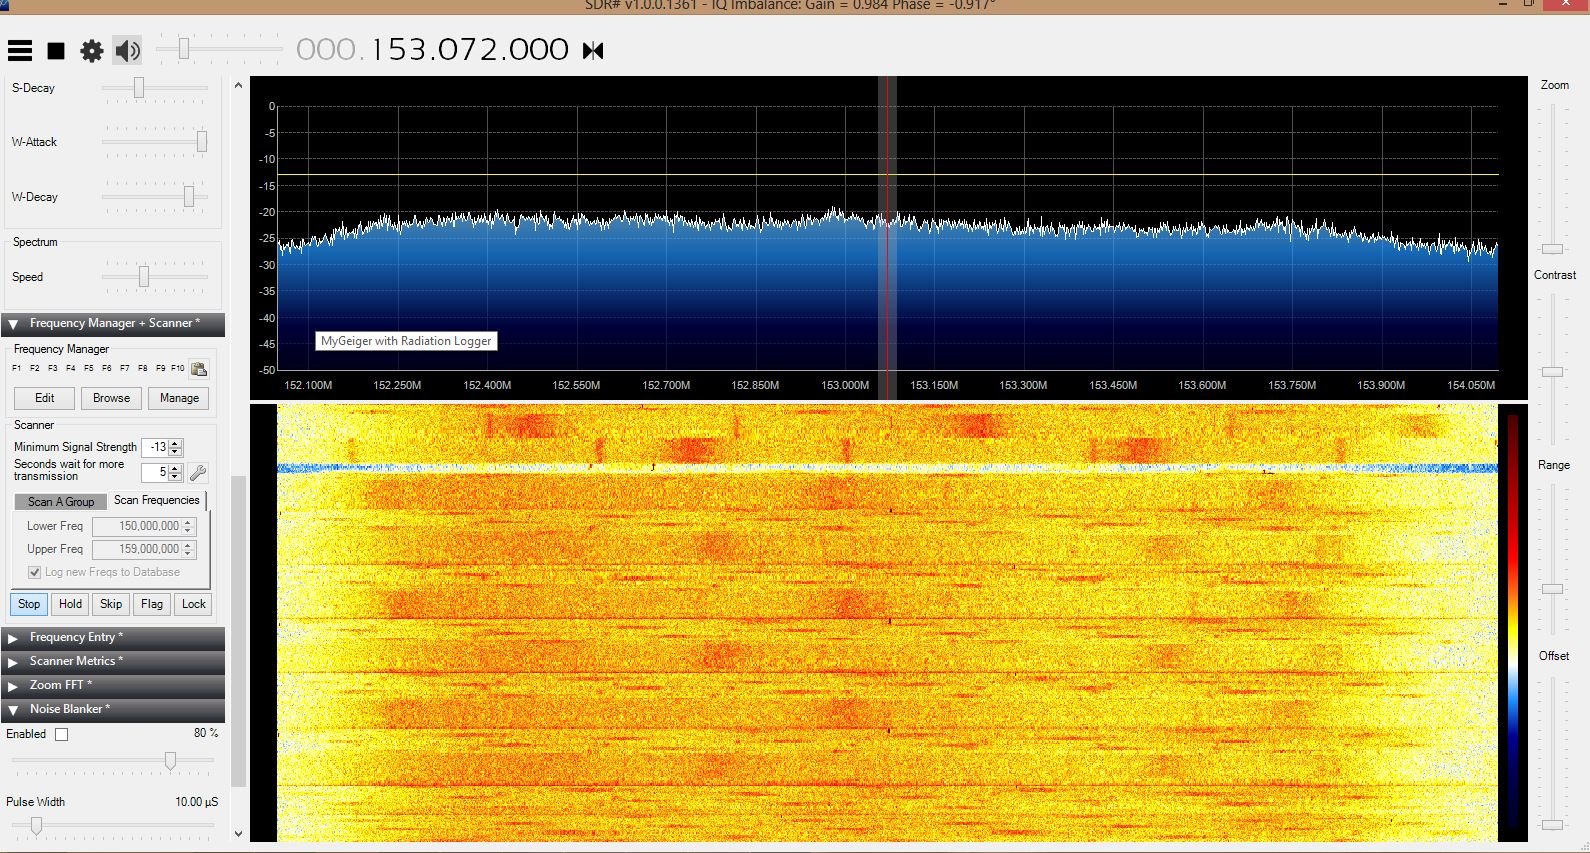Image resolution: width=1590 pixels, height=853 pixels.
Task: Click the center tuning icon beside frequency
Action: [x=593, y=50]
